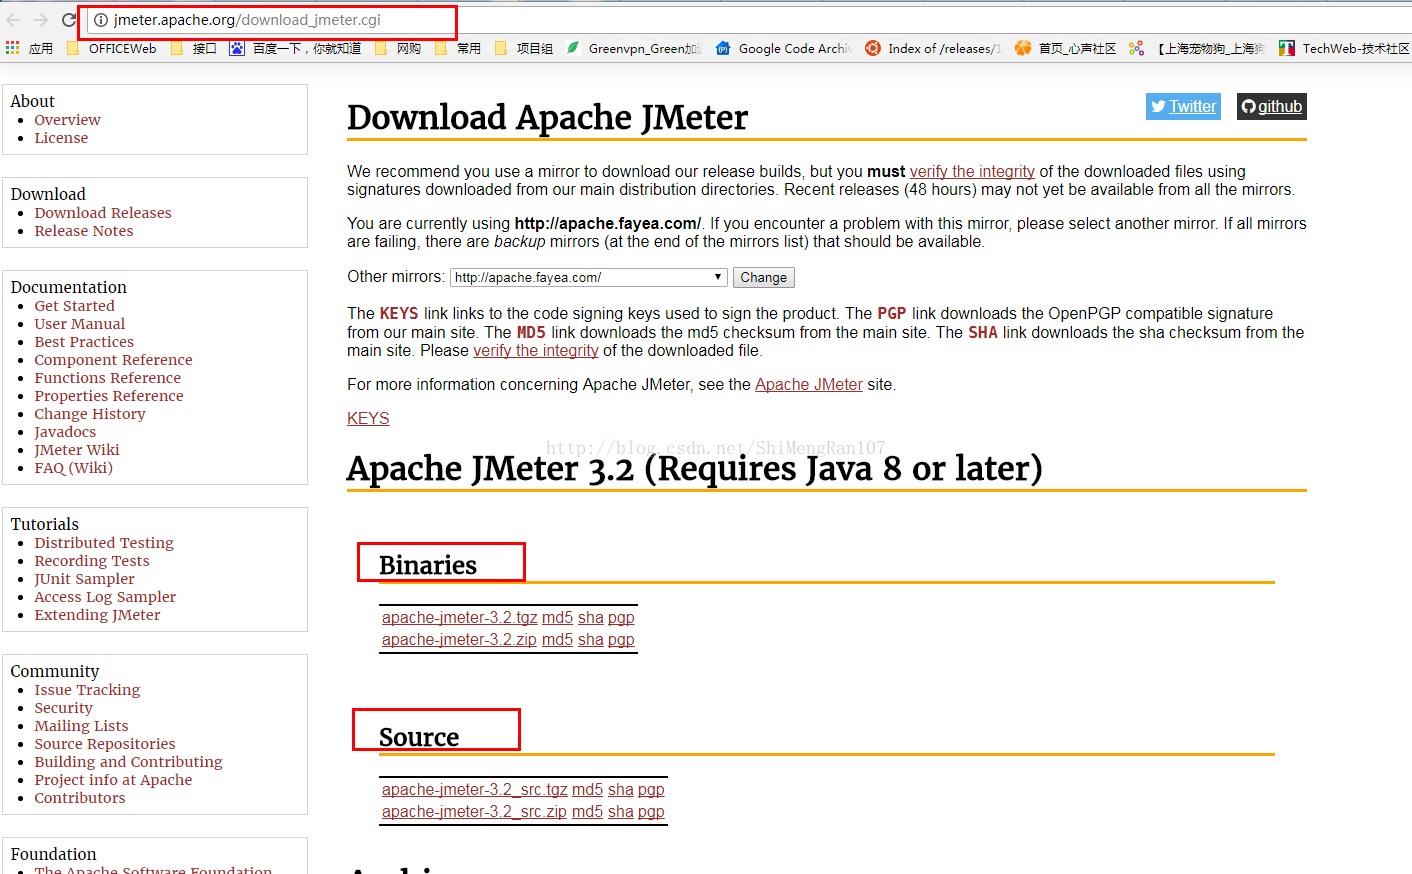This screenshot has width=1412, height=874.
Task: Open the 常用 bookmark folder
Action: (458, 48)
